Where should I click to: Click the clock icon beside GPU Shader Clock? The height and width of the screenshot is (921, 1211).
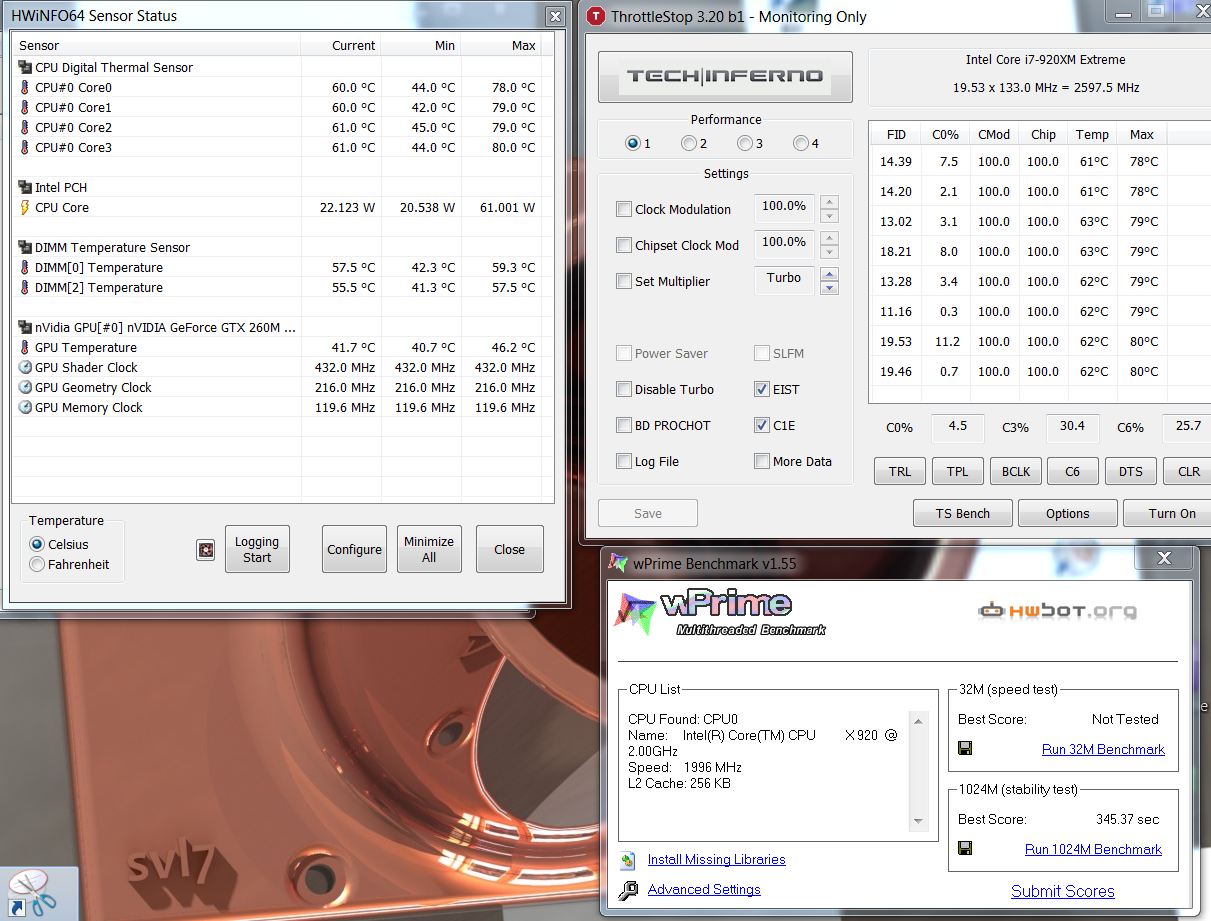click(25, 367)
